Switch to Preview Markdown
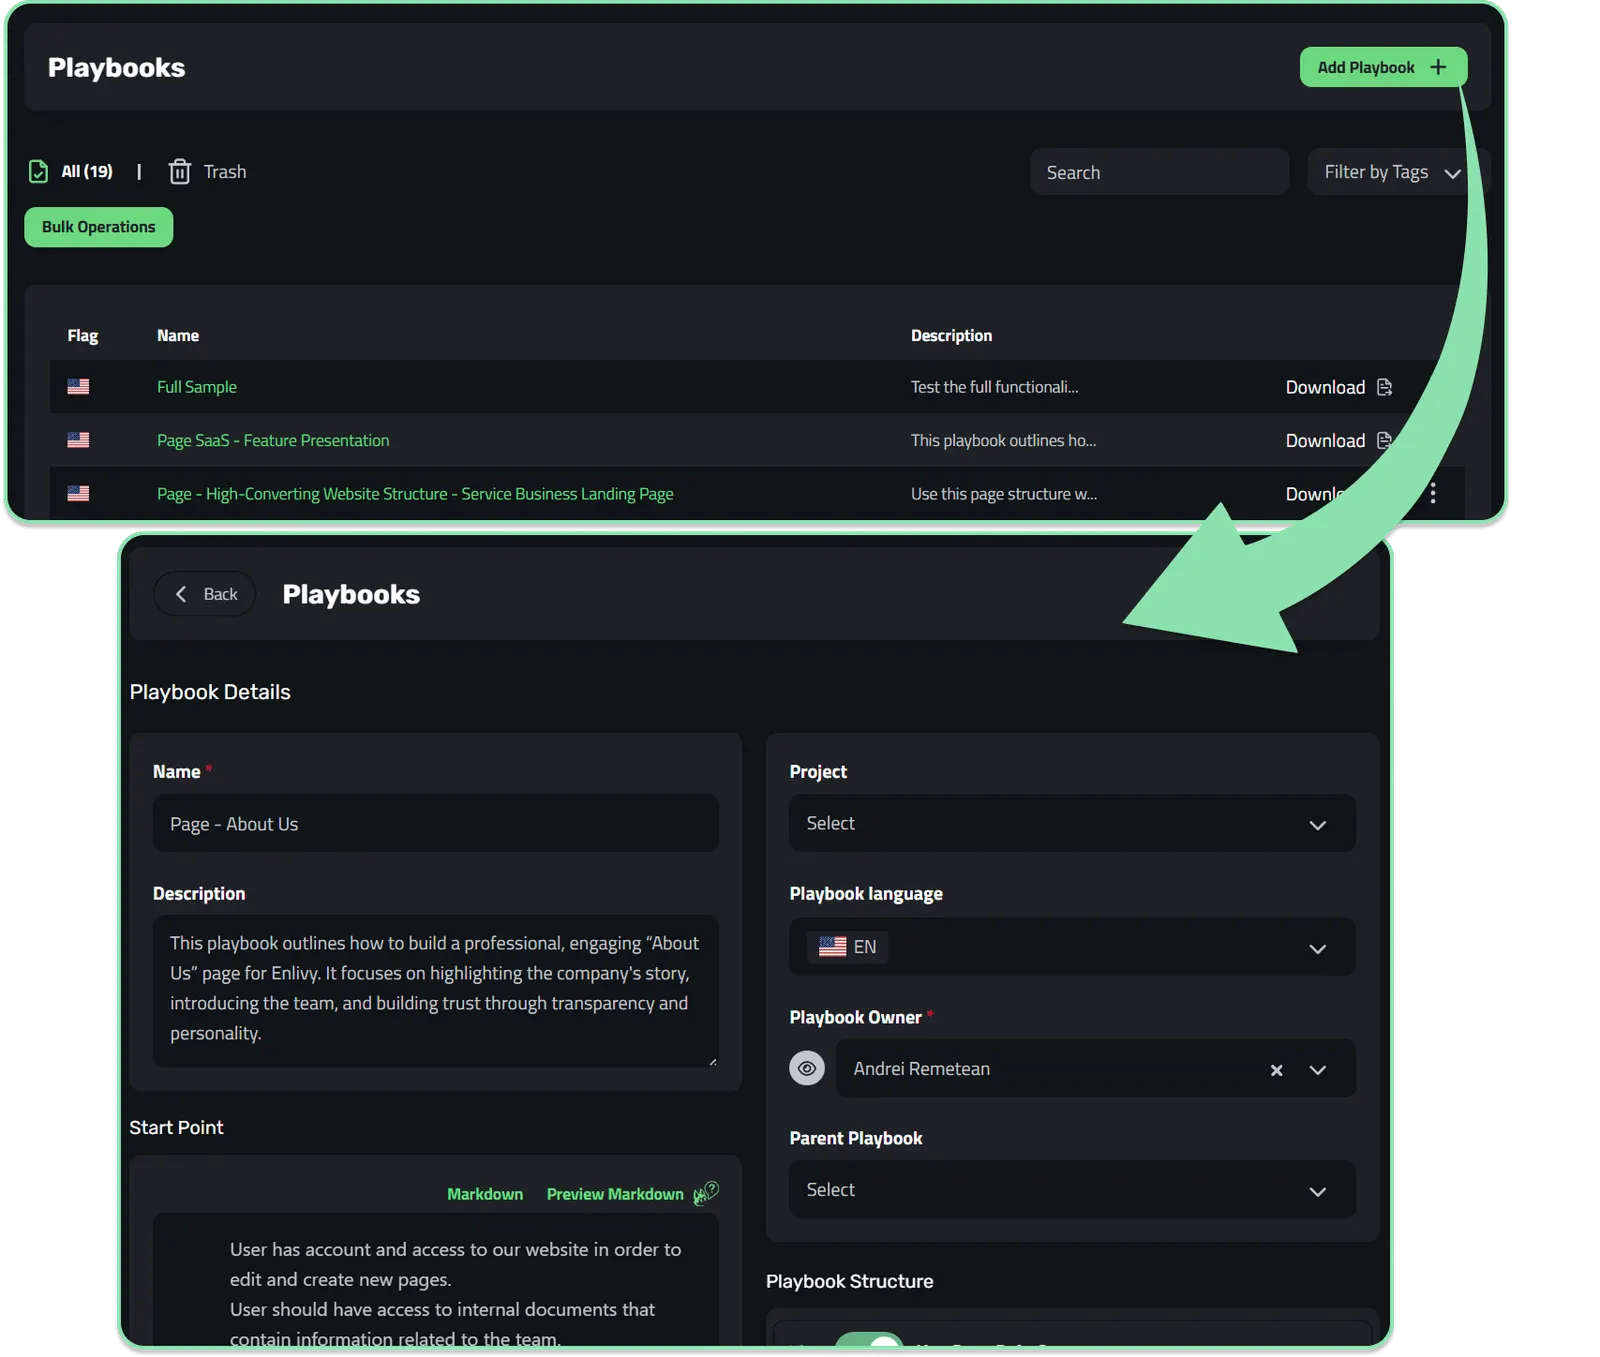This screenshot has height=1357, width=1600. 615,1194
